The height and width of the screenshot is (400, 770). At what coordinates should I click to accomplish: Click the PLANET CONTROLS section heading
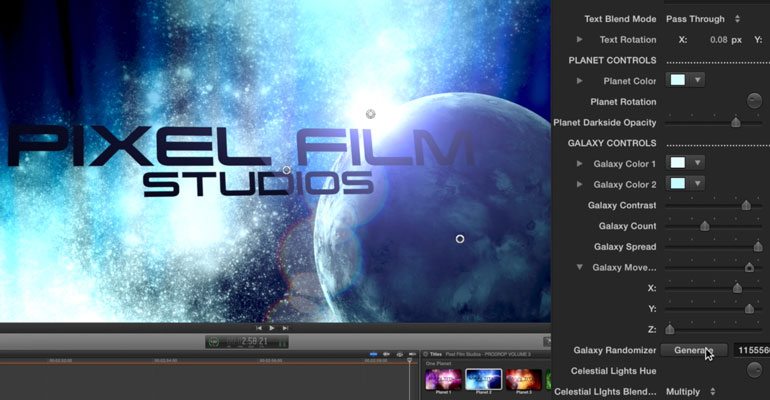[612, 60]
